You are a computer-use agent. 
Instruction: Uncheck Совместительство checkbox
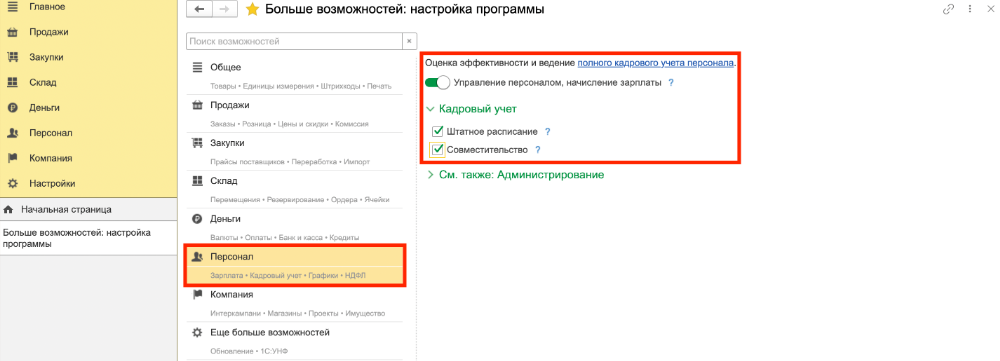click(438, 150)
